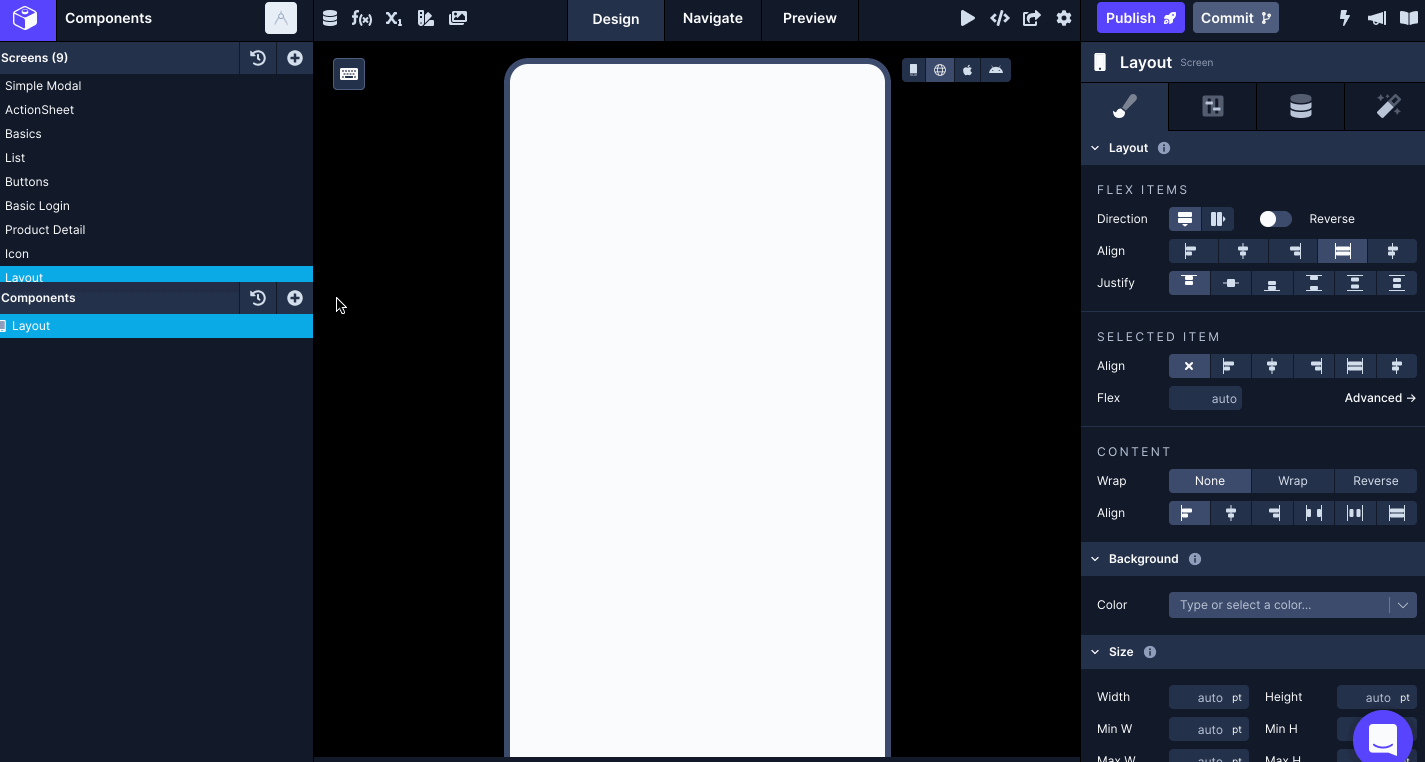The height and width of the screenshot is (762, 1425).
Task: Clear Selected Item Align with X
Action: point(1189,366)
